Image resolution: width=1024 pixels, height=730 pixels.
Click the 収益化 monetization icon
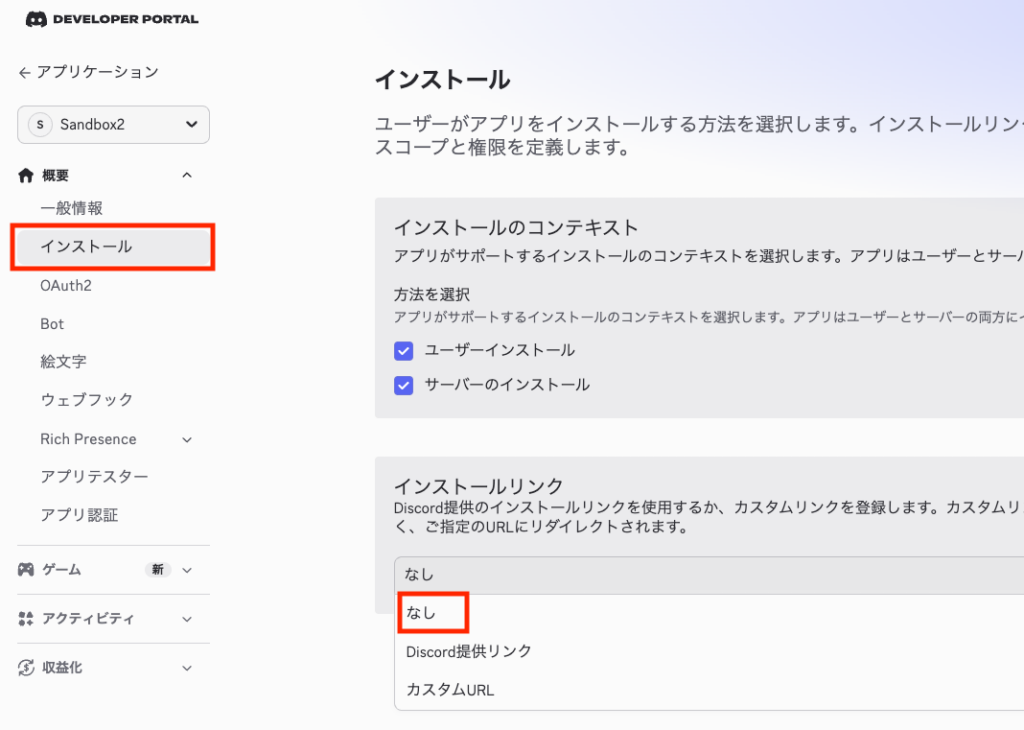click(x=26, y=667)
